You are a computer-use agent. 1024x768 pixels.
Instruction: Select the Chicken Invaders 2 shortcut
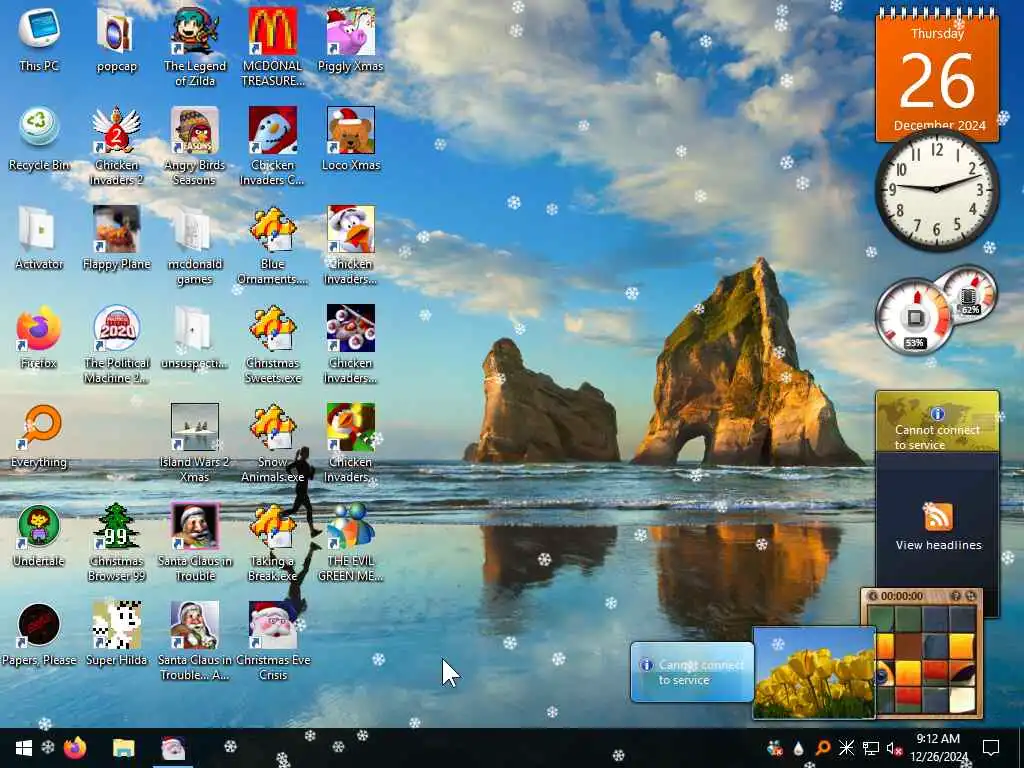pos(116,145)
